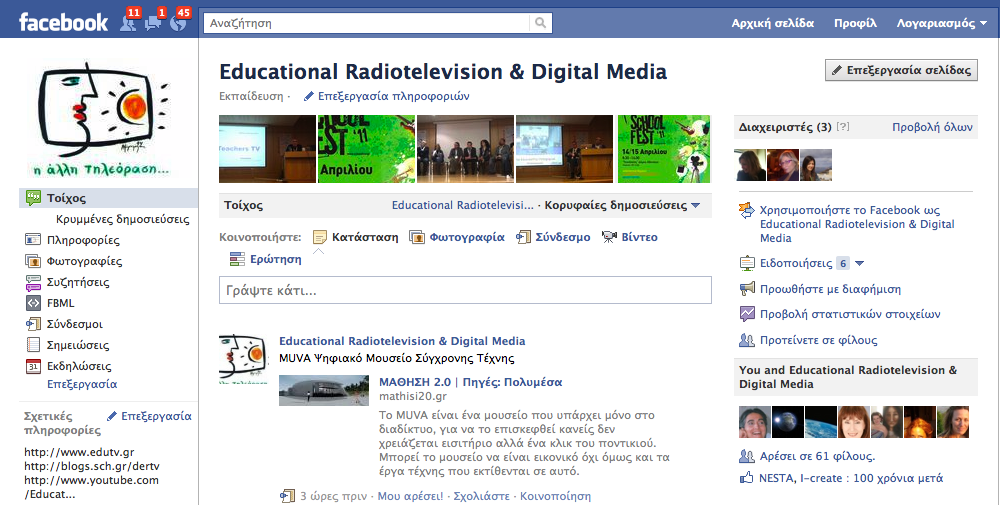Open second administrator profile thumbnail

point(783,165)
